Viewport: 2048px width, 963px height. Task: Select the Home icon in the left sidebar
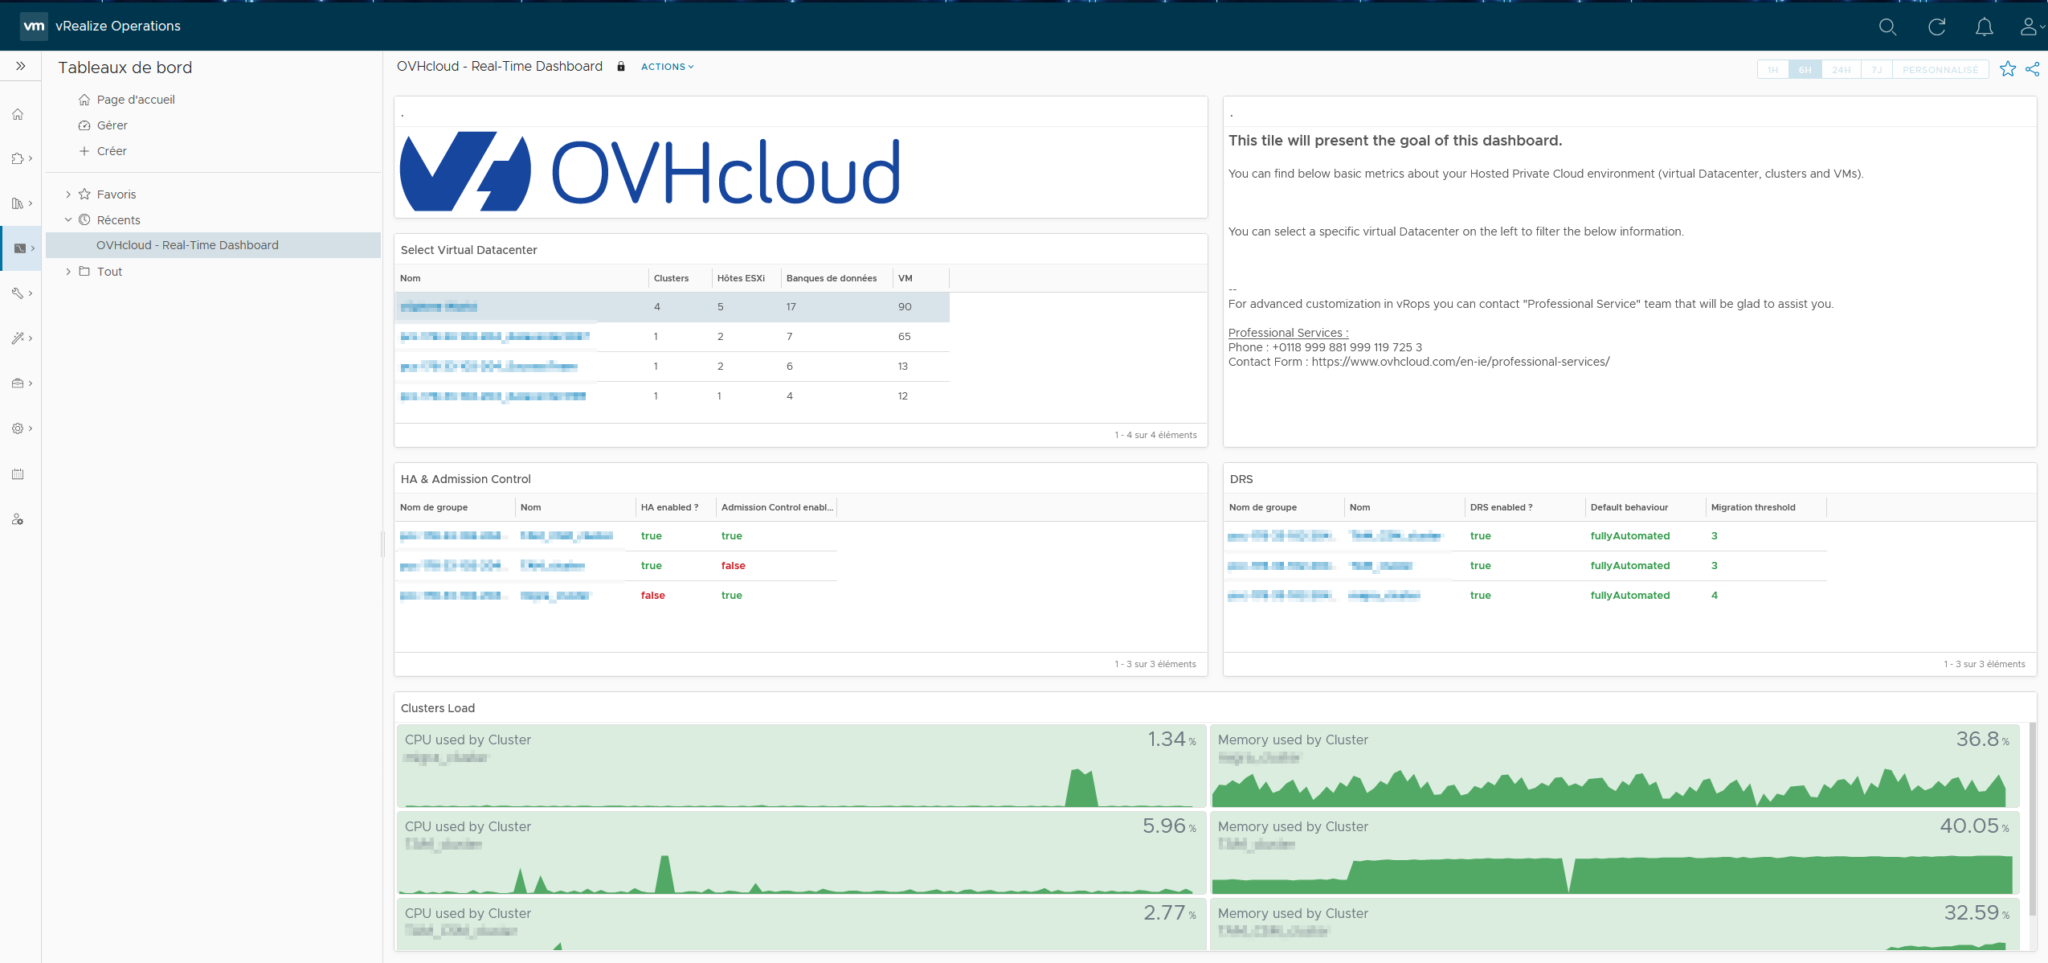click(x=18, y=114)
